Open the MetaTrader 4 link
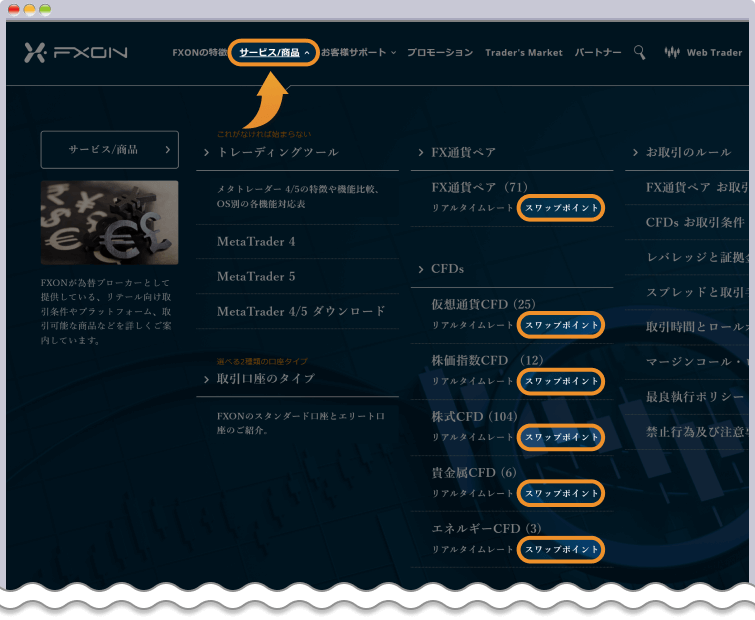The width and height of the screenshot is (755, 620). [x=256, y=241]
